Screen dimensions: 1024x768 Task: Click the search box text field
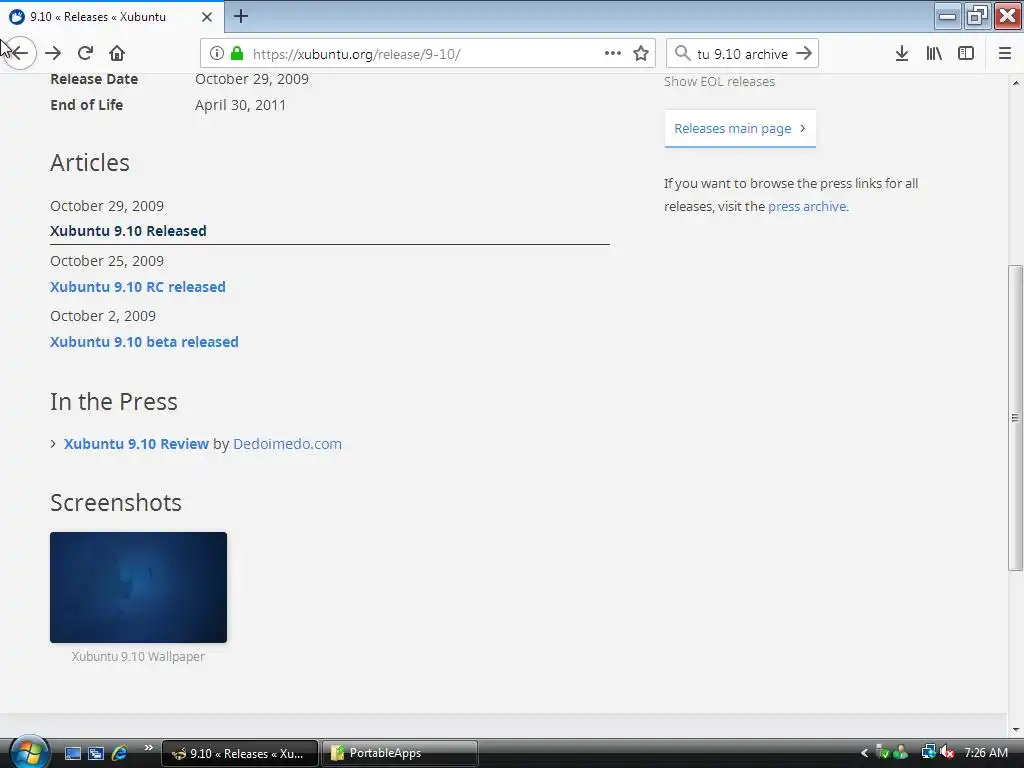743,54
